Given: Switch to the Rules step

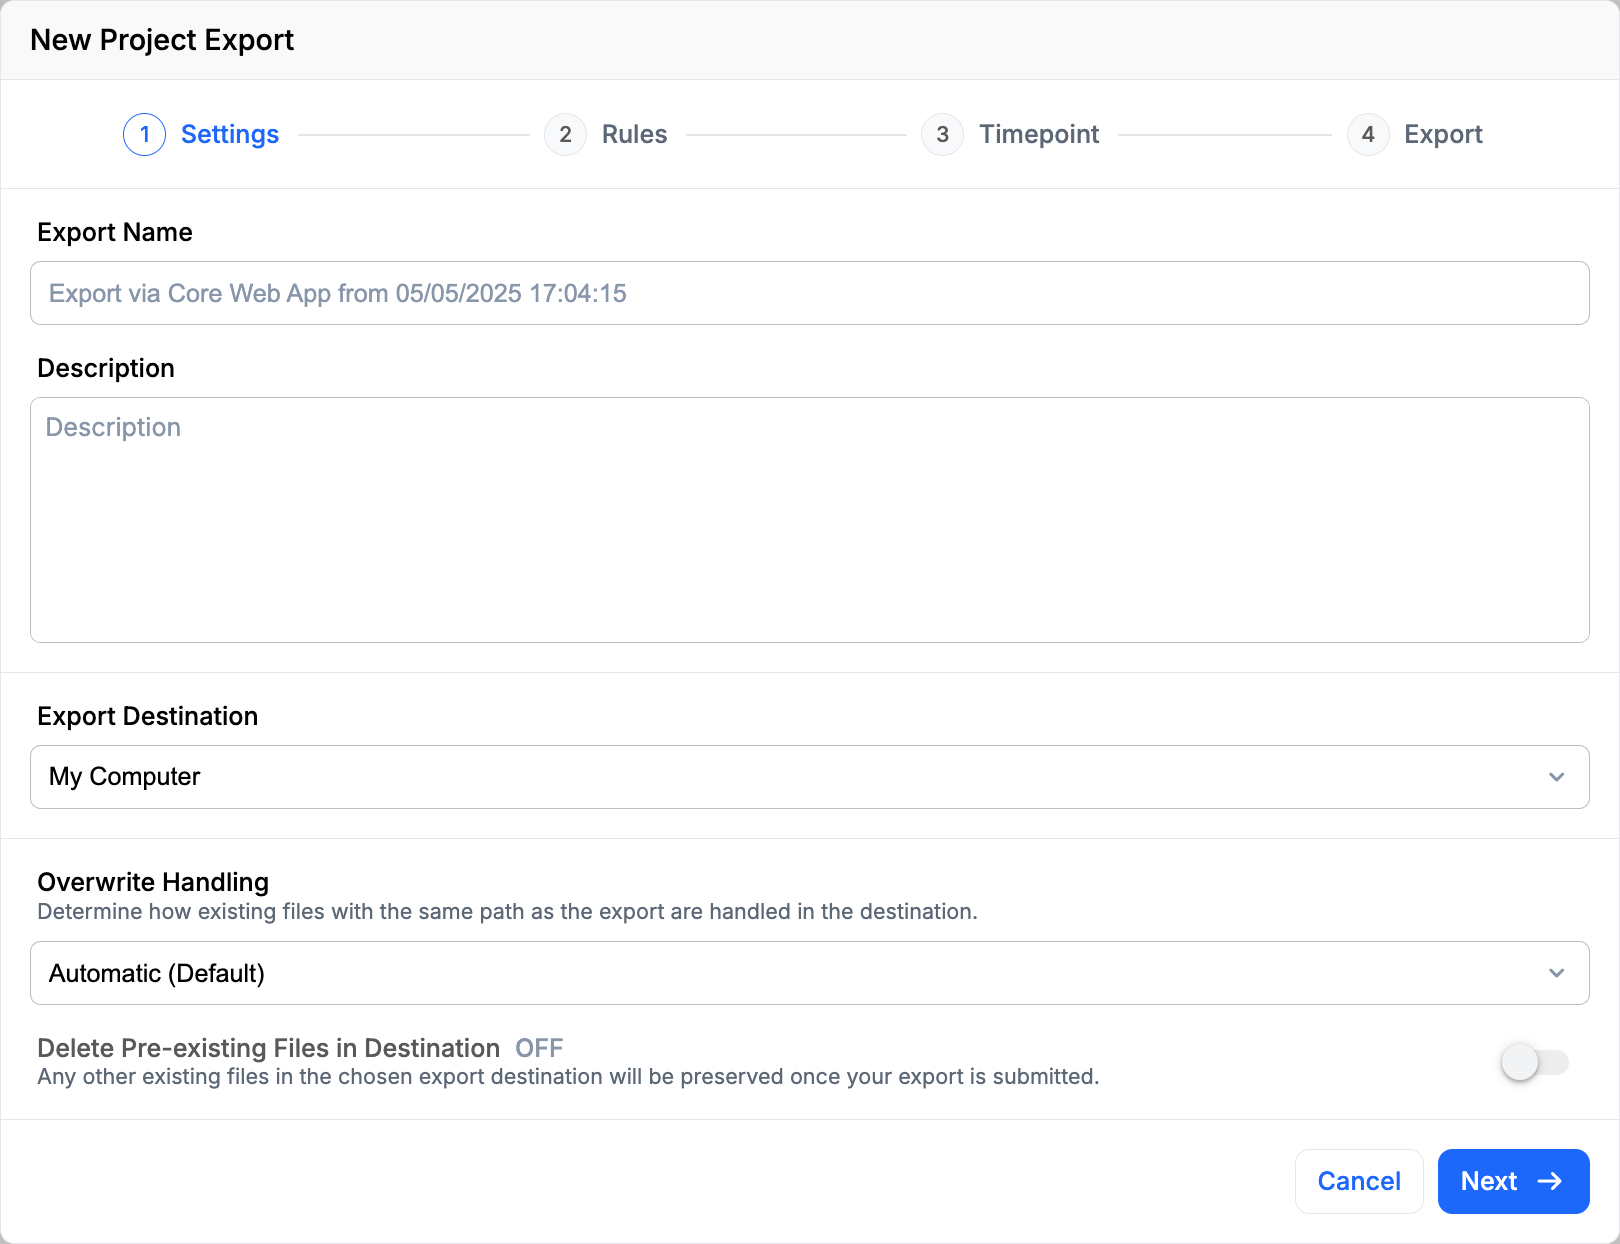Looking at the screenshot, I should click(634, 134).
